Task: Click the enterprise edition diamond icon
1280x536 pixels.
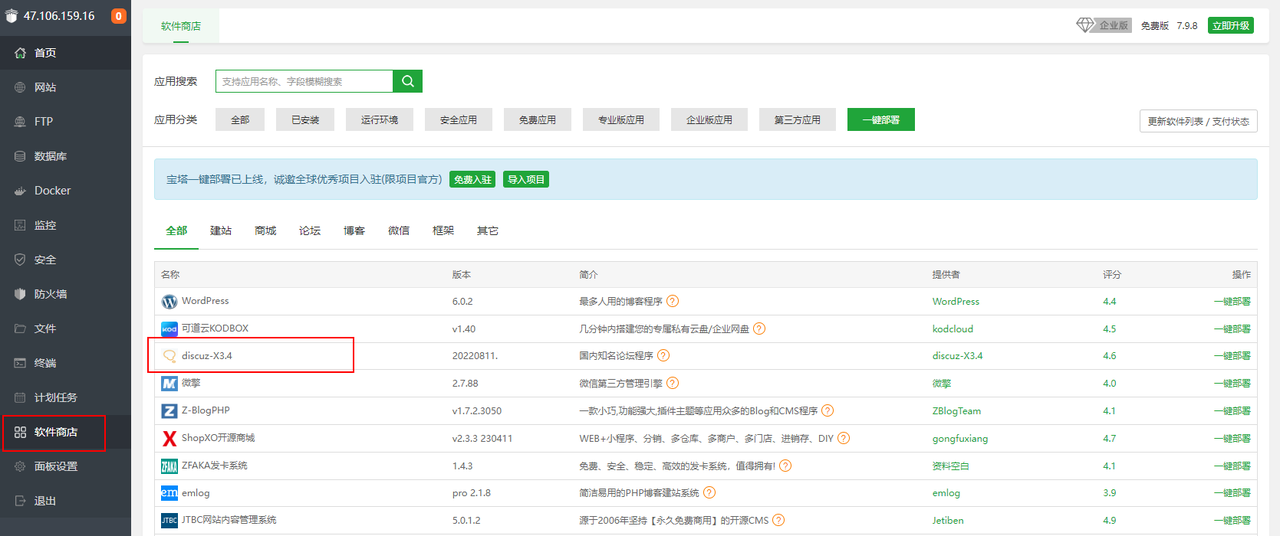Action: pos(1085,25)
